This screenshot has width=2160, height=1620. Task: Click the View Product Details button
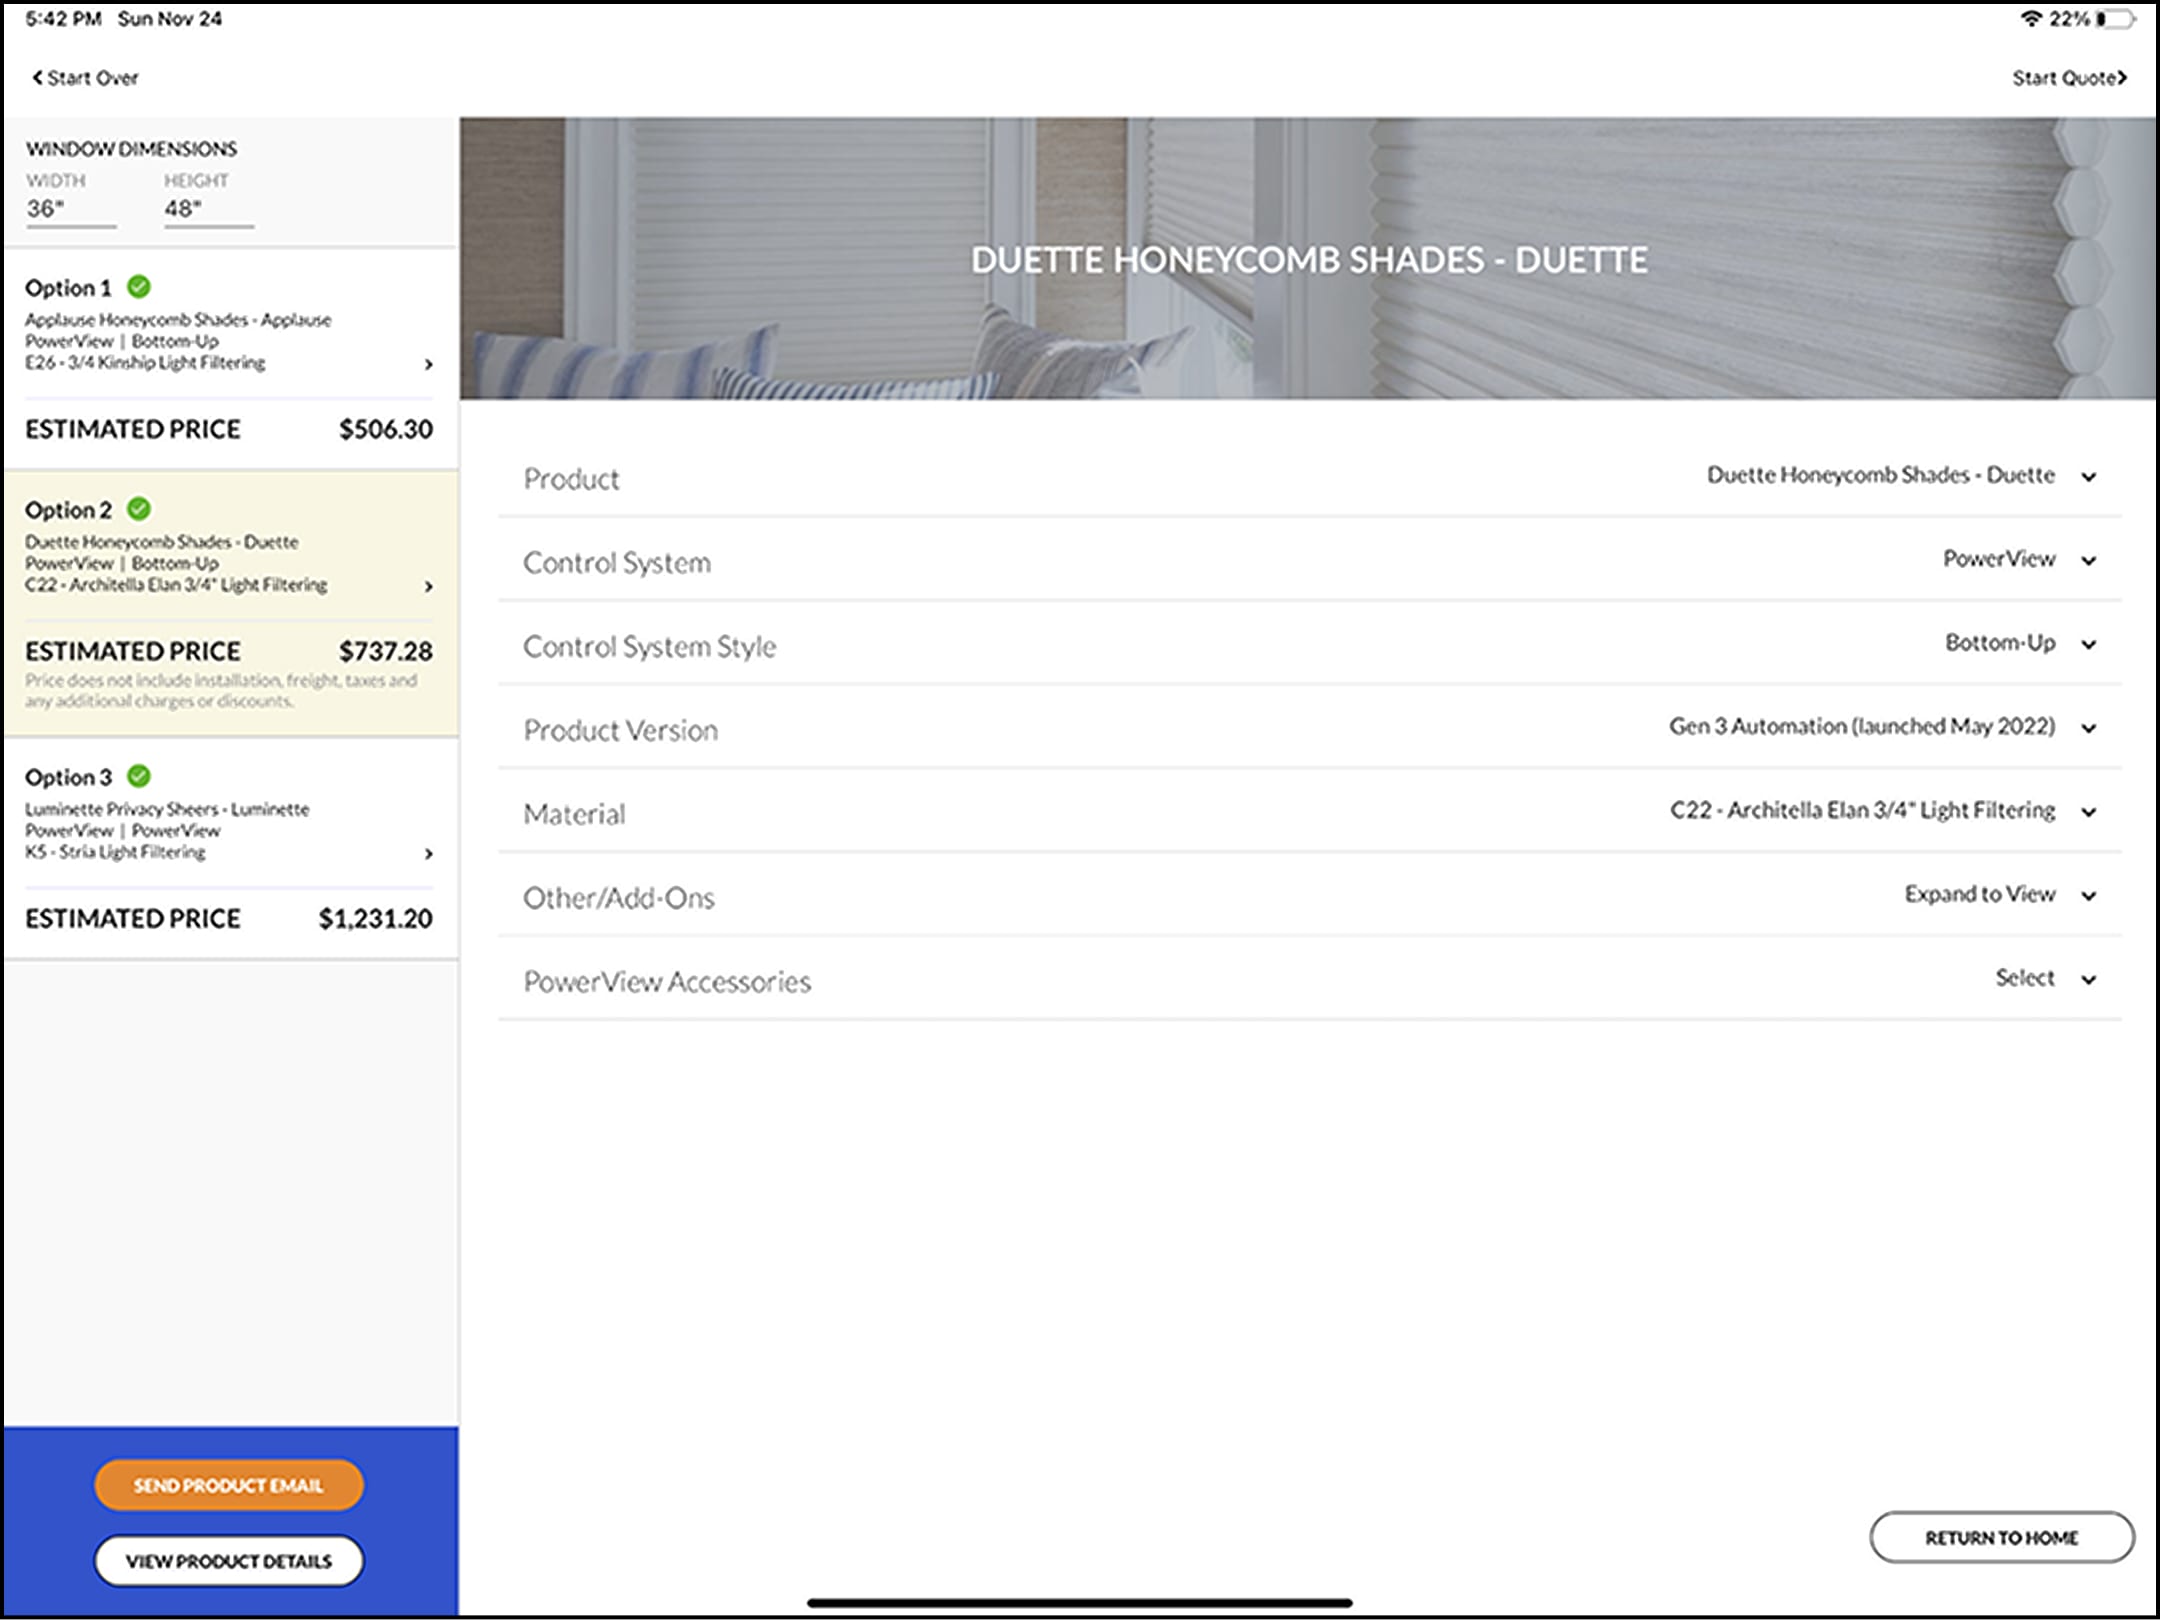click(229, 1561)
